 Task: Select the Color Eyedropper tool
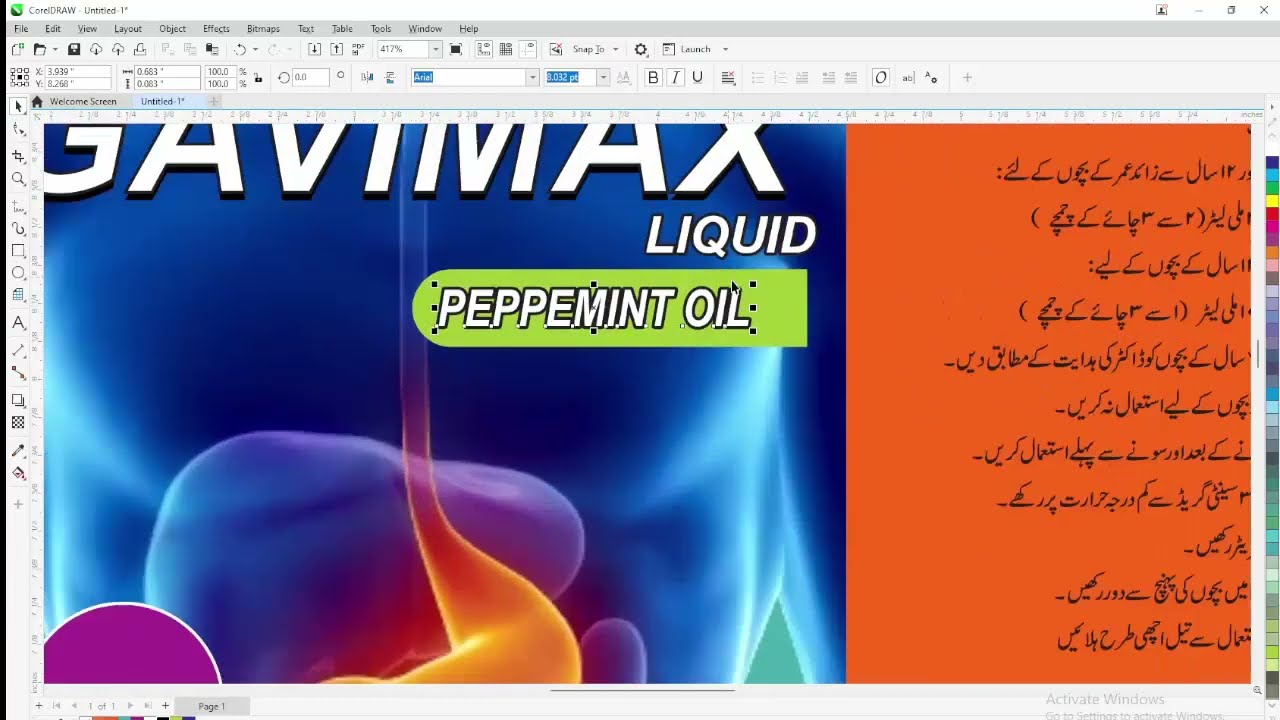coord(18,451)
